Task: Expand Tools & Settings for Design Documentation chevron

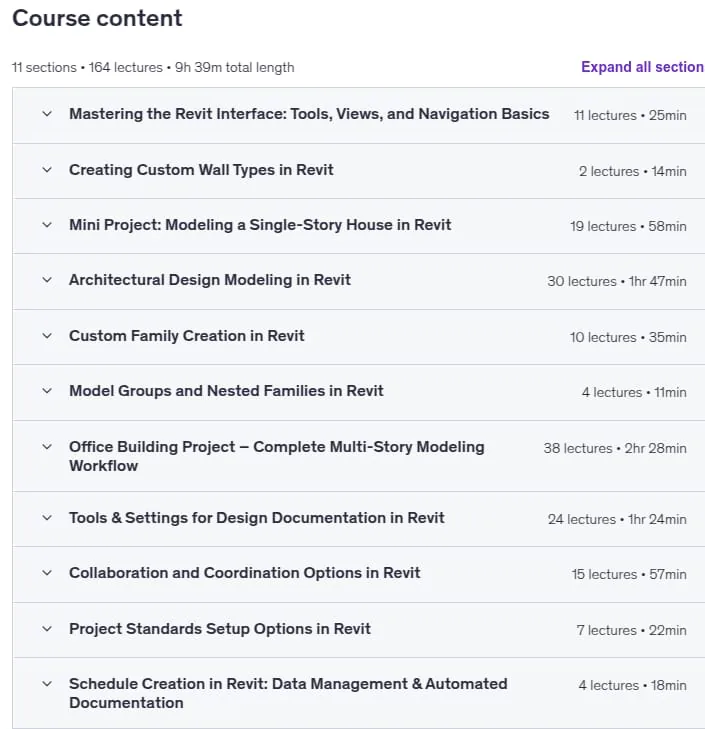Action: pos(47,518)
